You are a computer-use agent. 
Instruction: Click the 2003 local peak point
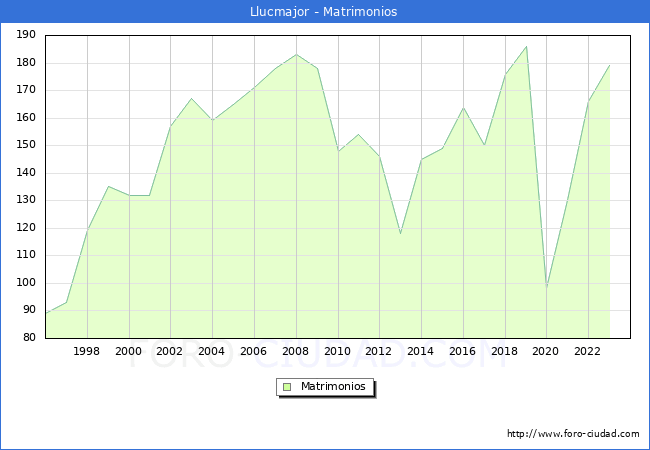(x=191, y=98)
